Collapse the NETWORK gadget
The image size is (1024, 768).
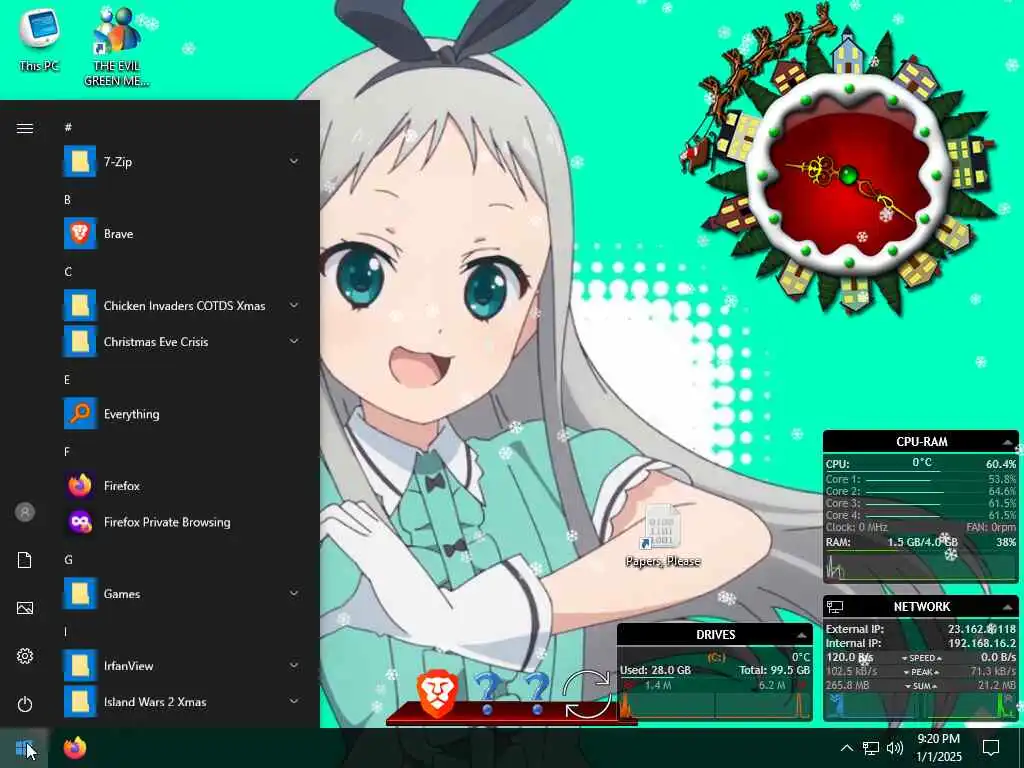click(x=1008, y=607)
